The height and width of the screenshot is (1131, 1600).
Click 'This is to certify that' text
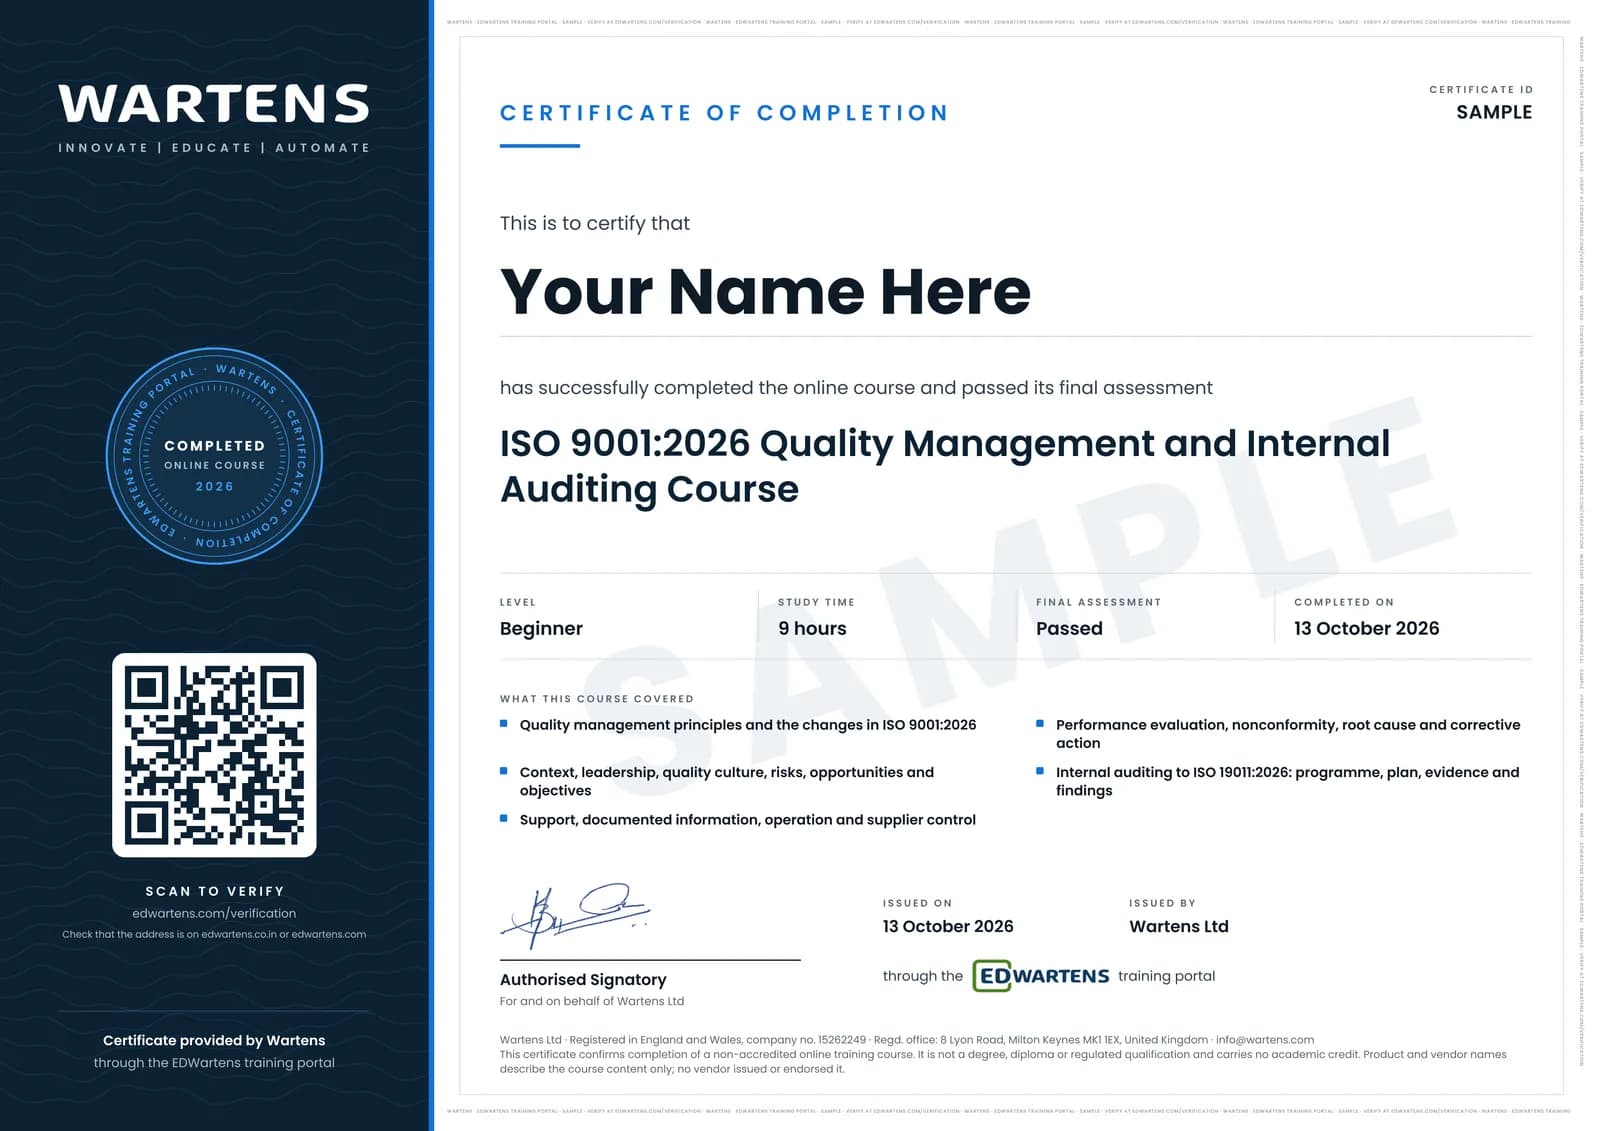595,223
